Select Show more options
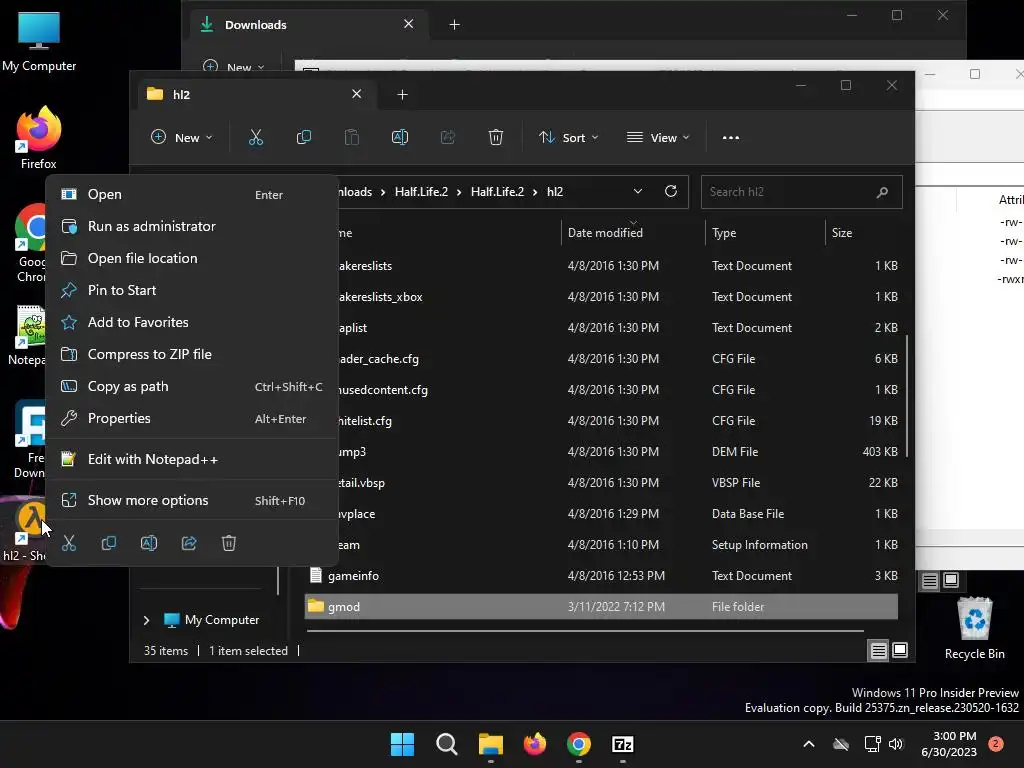Viewport: 1024px width, 768px height. (192, 501)
